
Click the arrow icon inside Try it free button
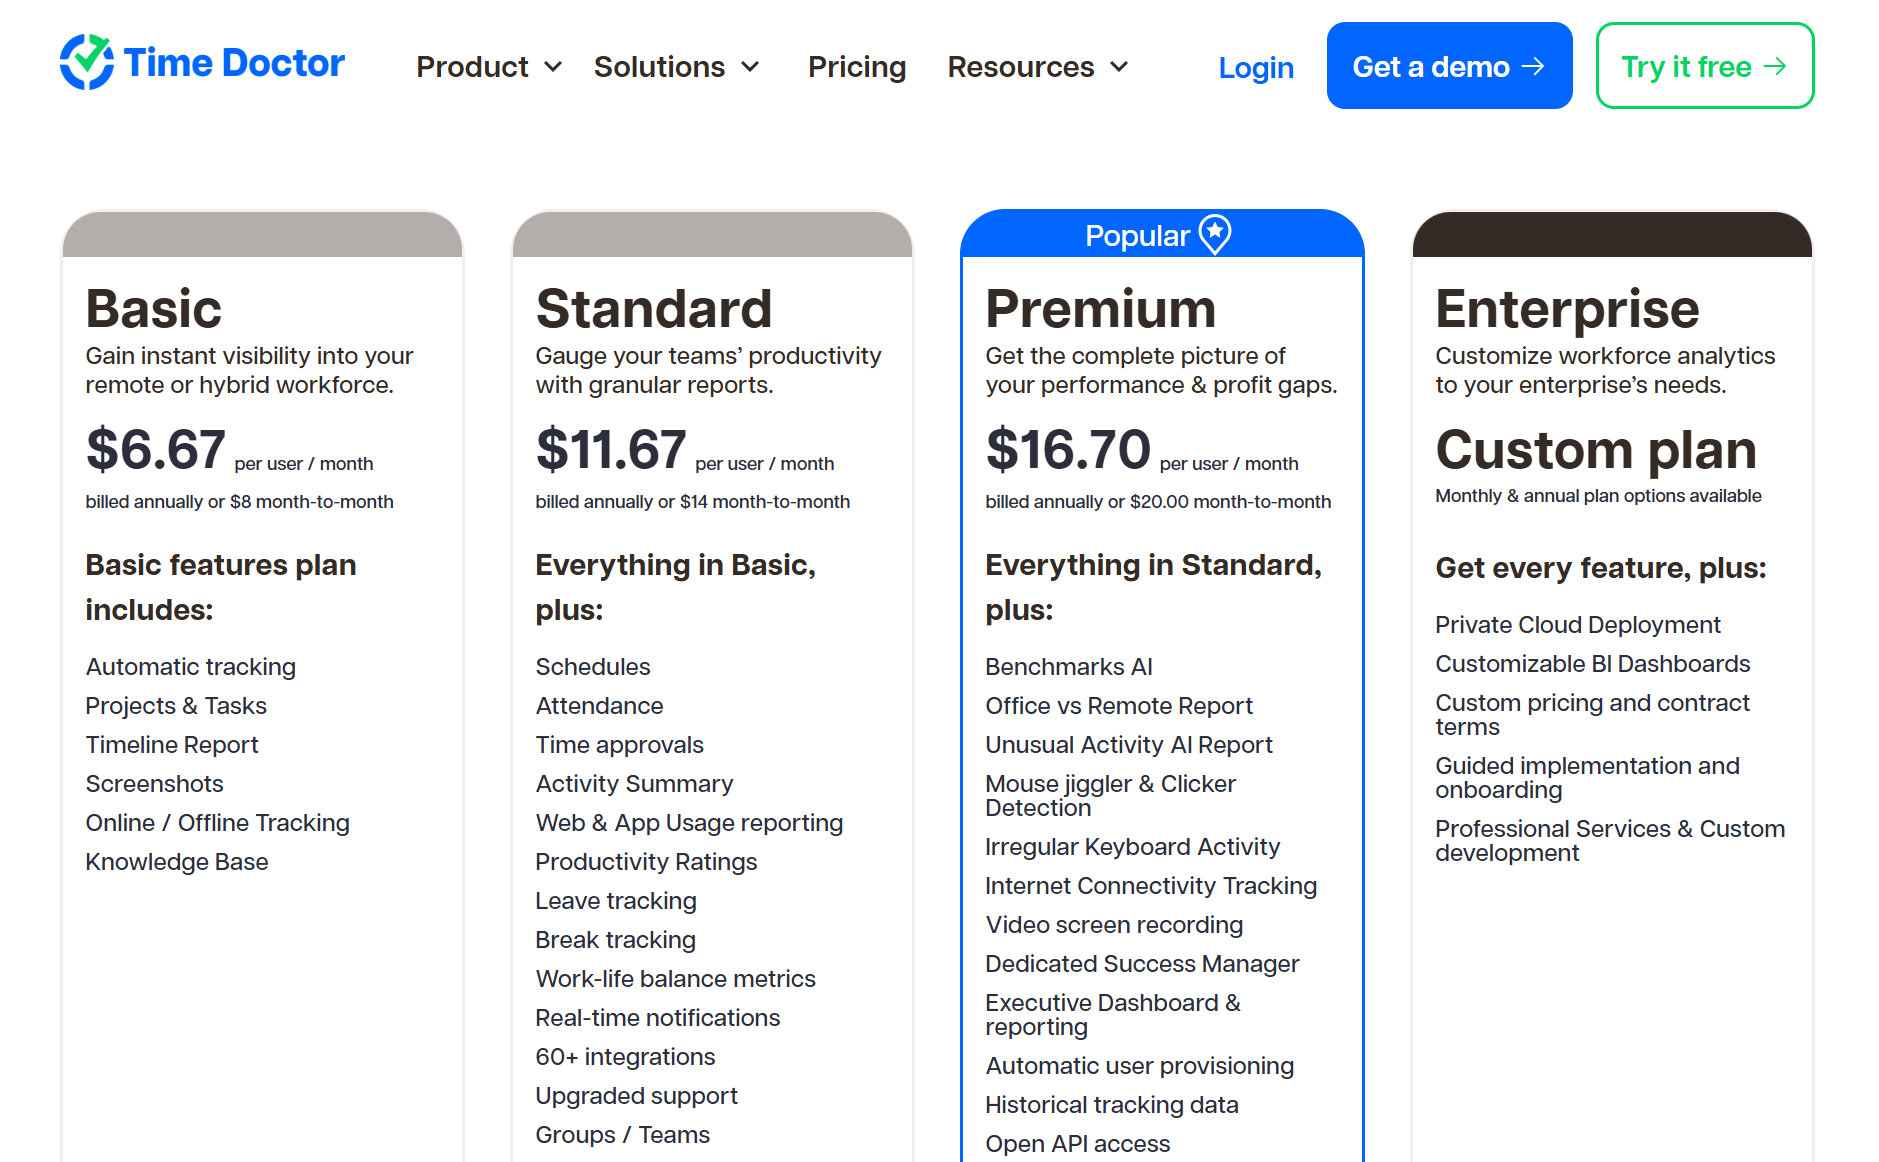(x=1777, y=66)
